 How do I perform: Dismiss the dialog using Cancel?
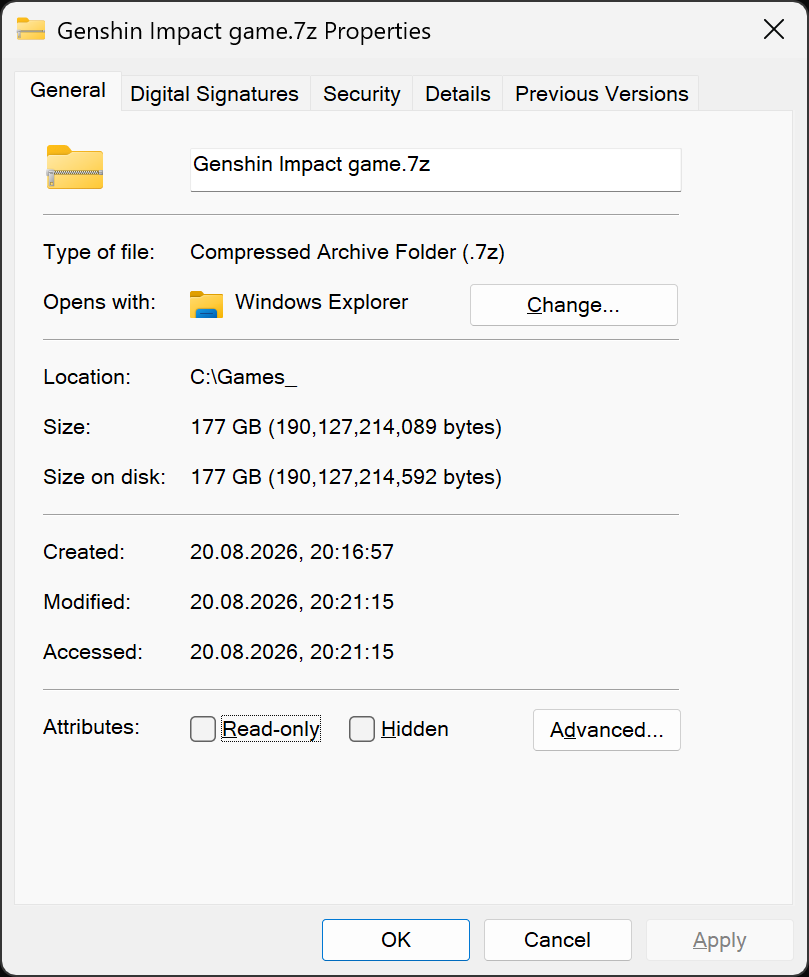[557, 940]
